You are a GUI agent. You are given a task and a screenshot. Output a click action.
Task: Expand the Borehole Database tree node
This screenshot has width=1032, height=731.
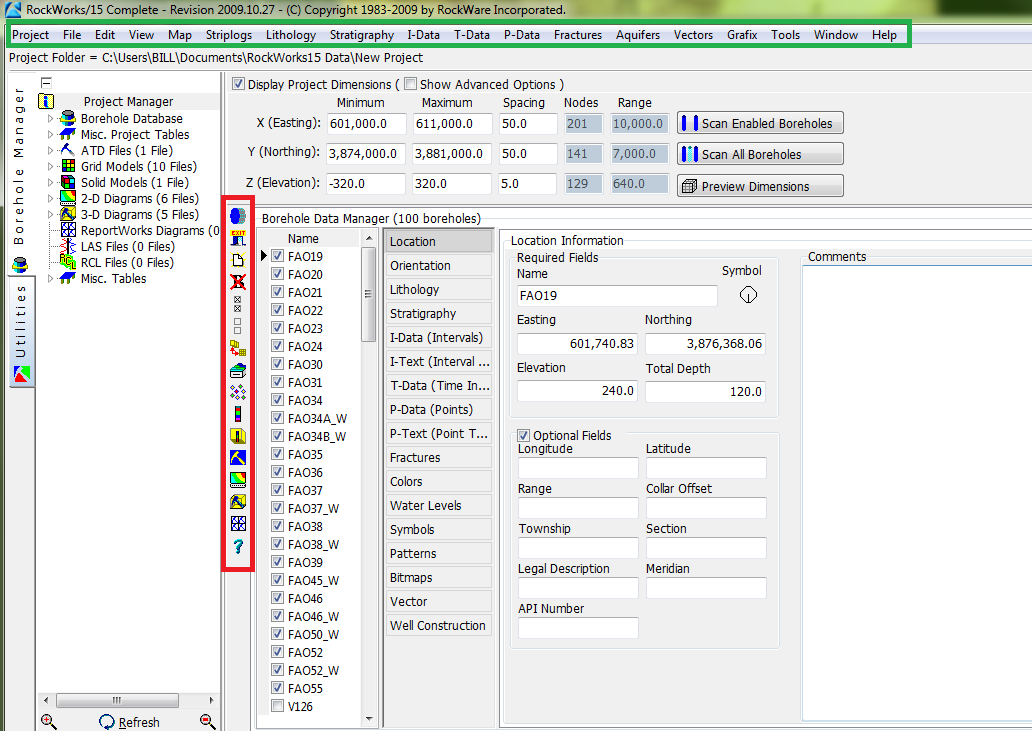(51, 118)
